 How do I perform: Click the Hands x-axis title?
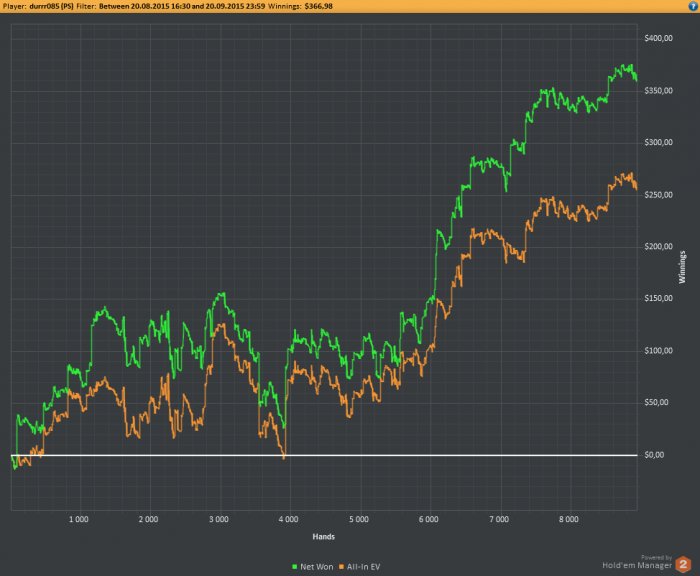coord(322,536)
